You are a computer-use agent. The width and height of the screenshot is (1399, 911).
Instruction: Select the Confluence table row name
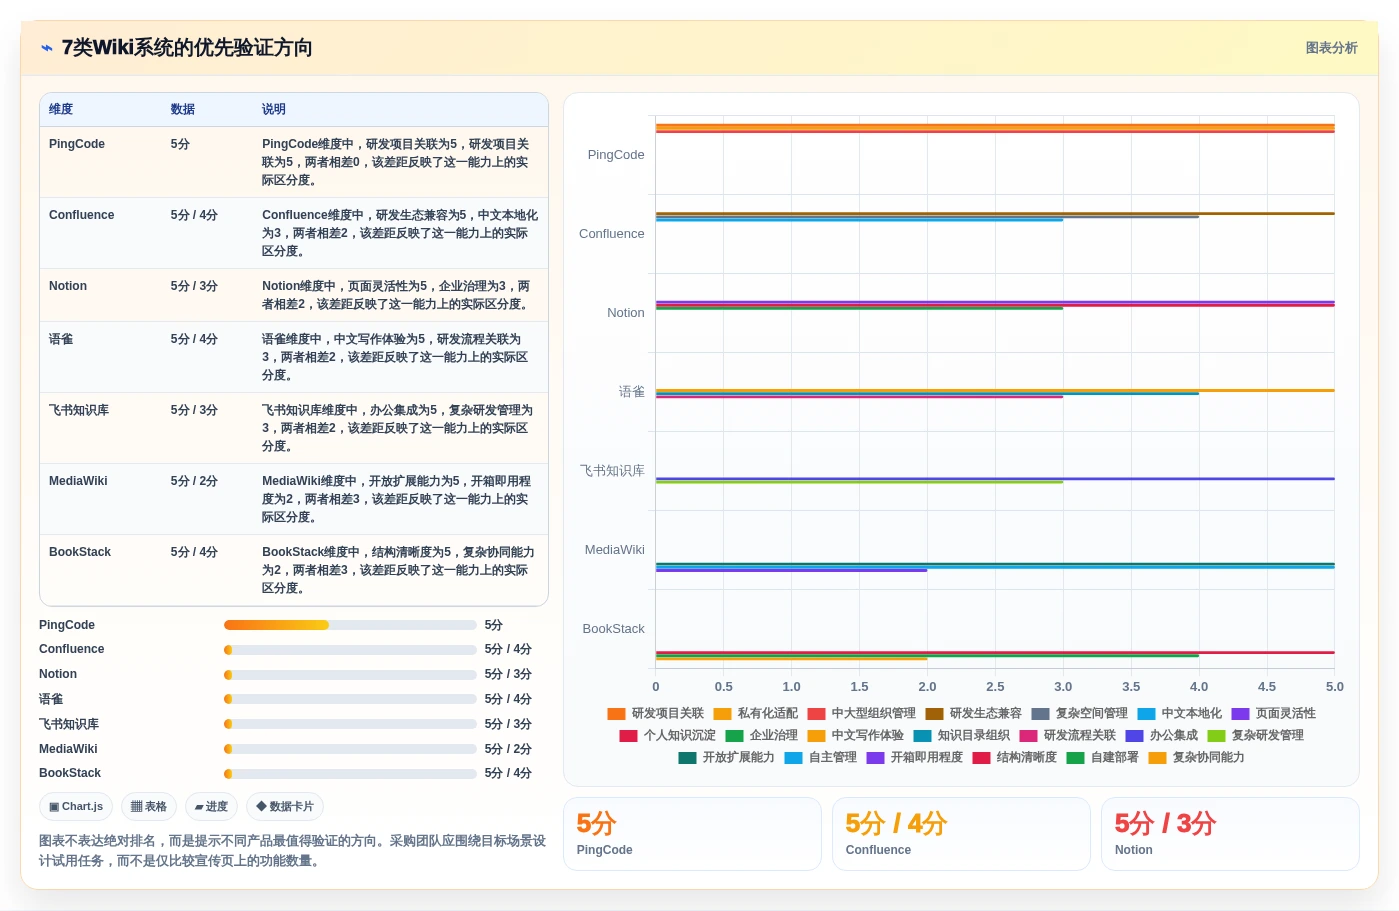pyautogui.click(x=82, y=215)
